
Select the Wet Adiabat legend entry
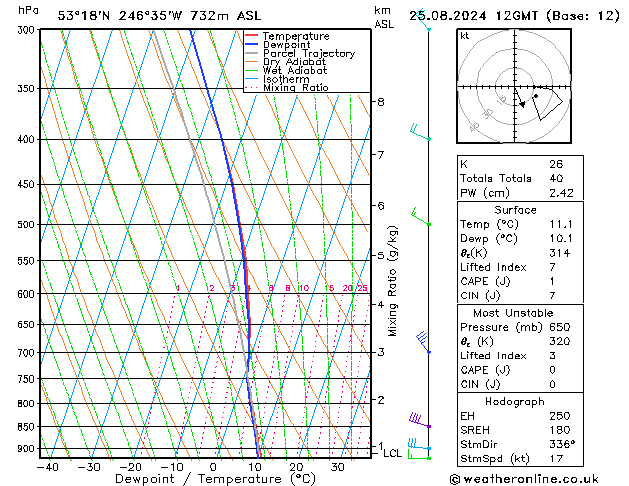point(286,71)
